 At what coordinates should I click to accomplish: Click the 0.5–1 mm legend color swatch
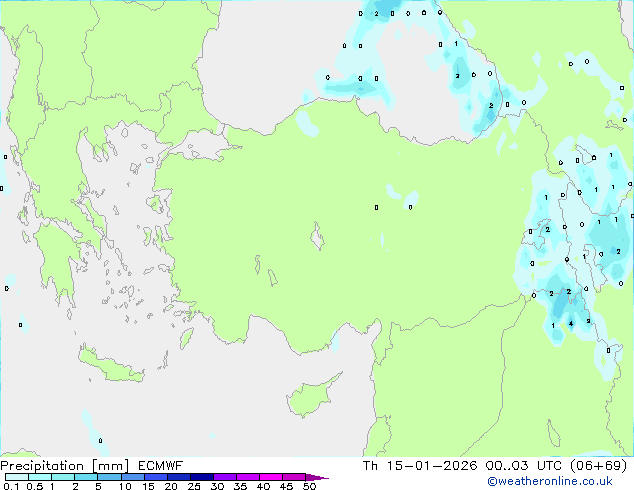(40, 477)
